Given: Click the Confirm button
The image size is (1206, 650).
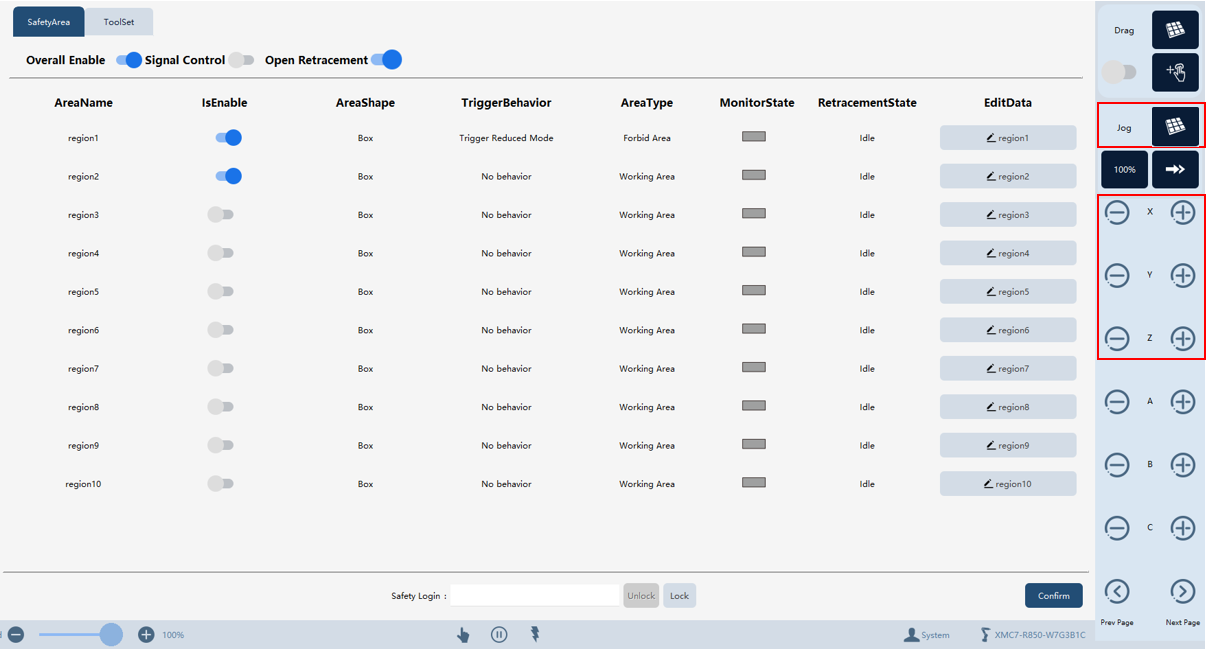Looking at the screenshot, I should (1054, 596).
